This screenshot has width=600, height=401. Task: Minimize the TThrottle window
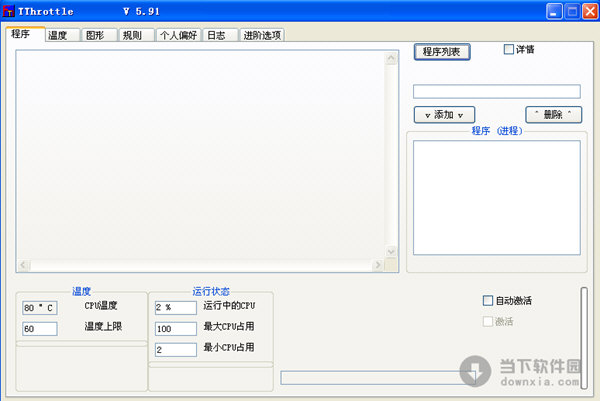click(554, 11)
